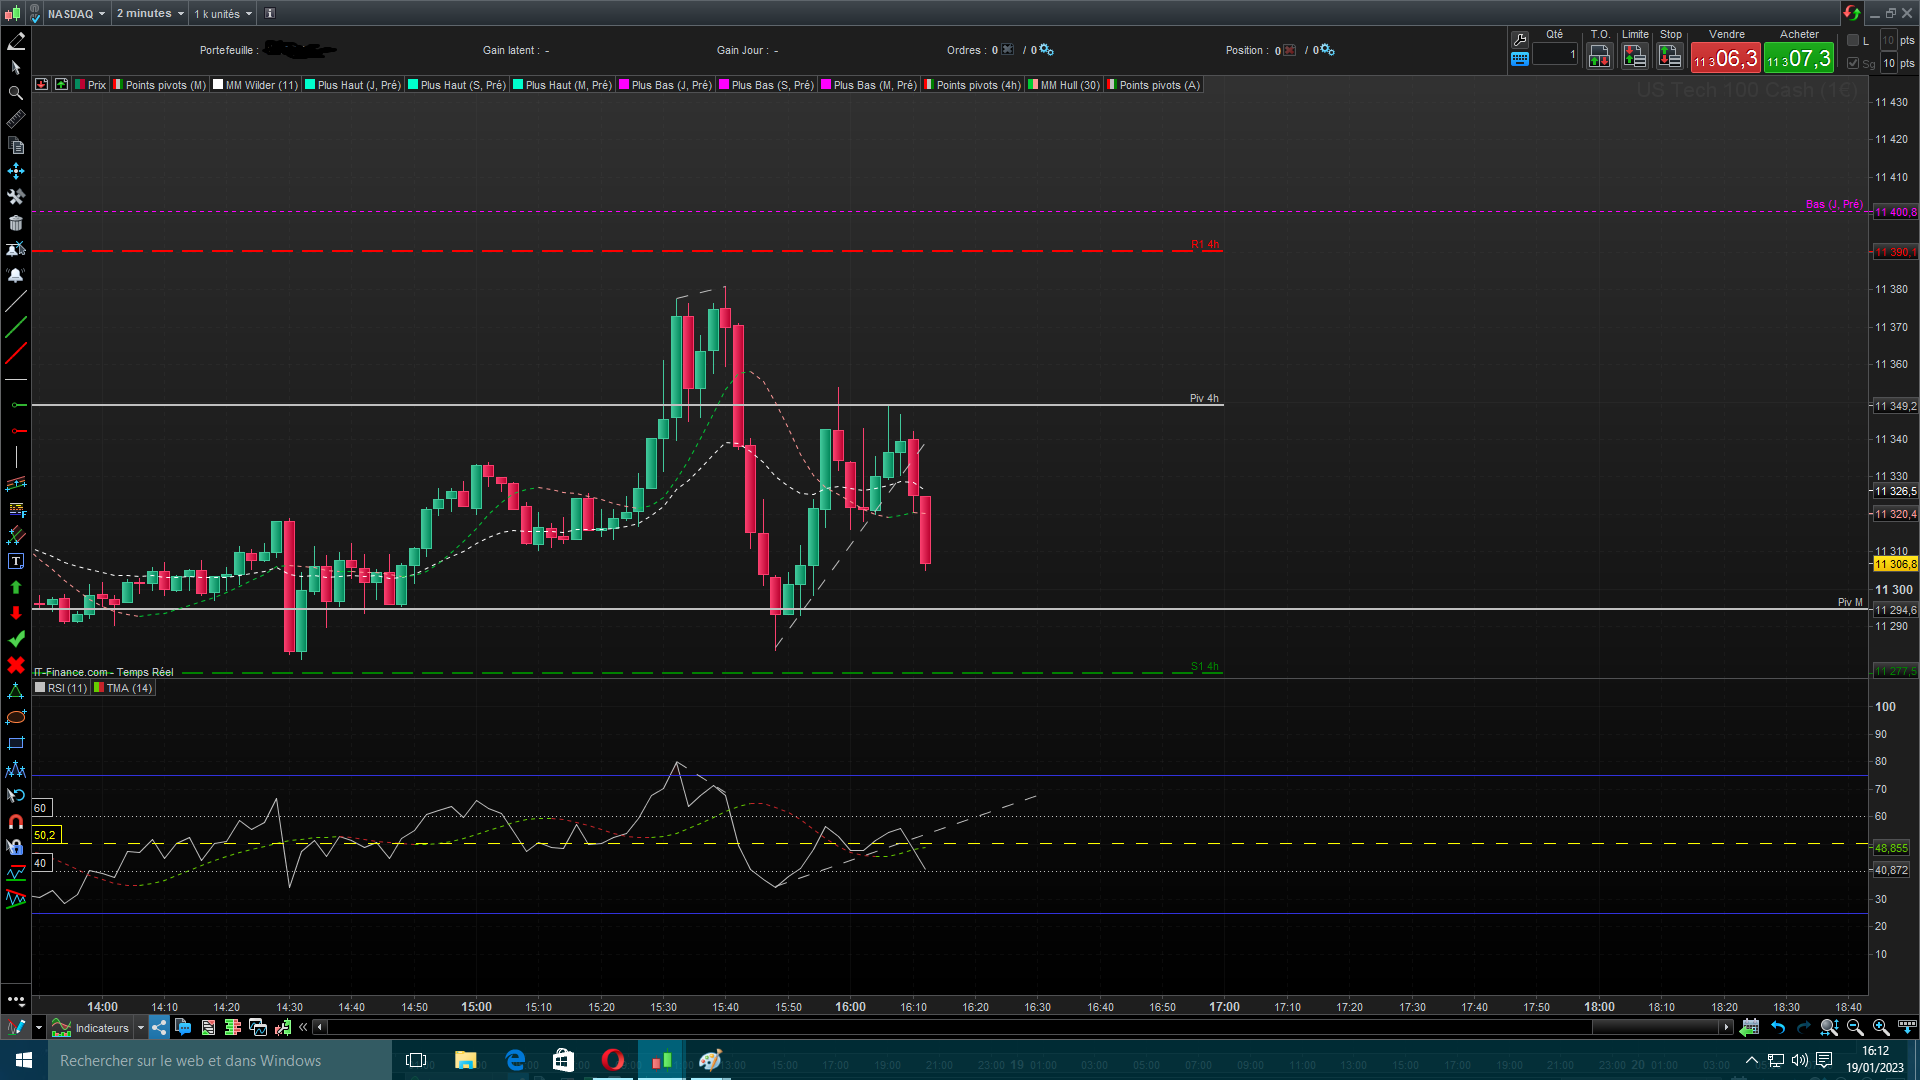This screenshot has height=1080, width=1920.
Task: Open the Stop order icon
Action: coord(1670,57)
